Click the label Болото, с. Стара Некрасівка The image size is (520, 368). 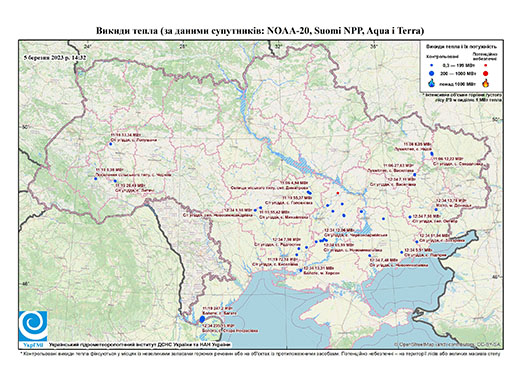coord(230,331)
